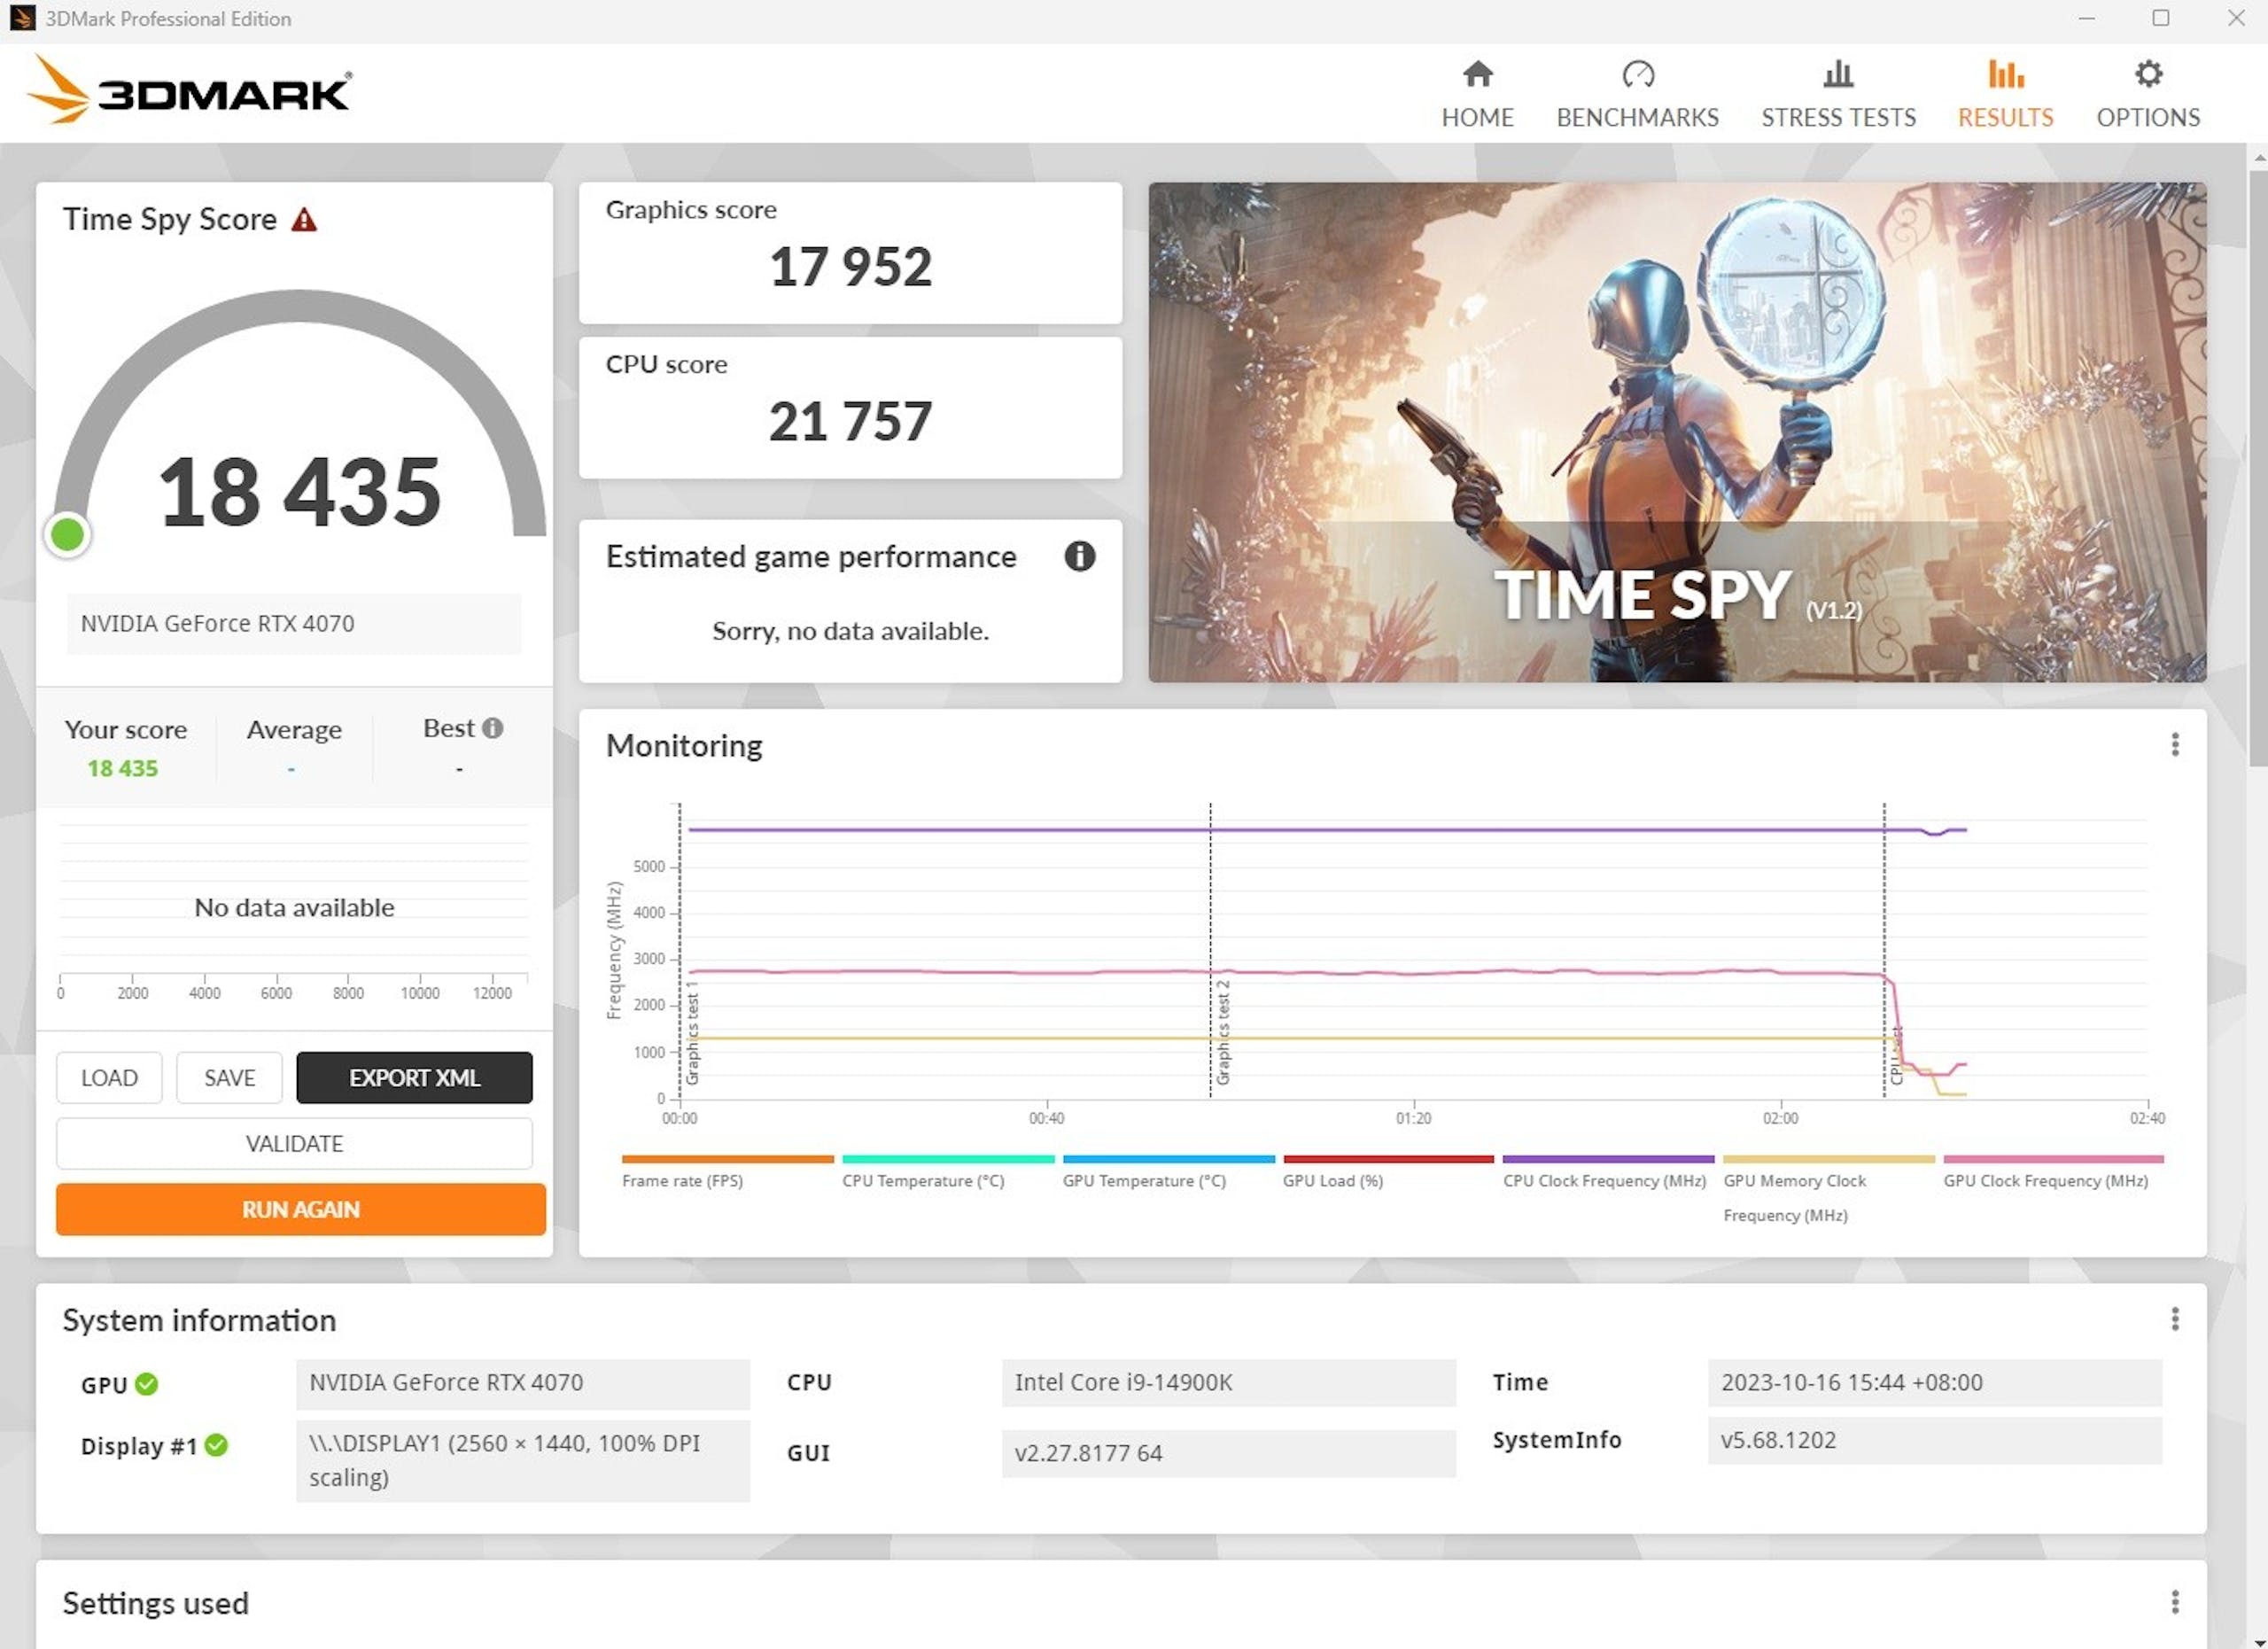The height and width of the screenshot is (1649, 2268).
Task: Click the orange Frame rate color bar
Action: tap(727, 1159)
